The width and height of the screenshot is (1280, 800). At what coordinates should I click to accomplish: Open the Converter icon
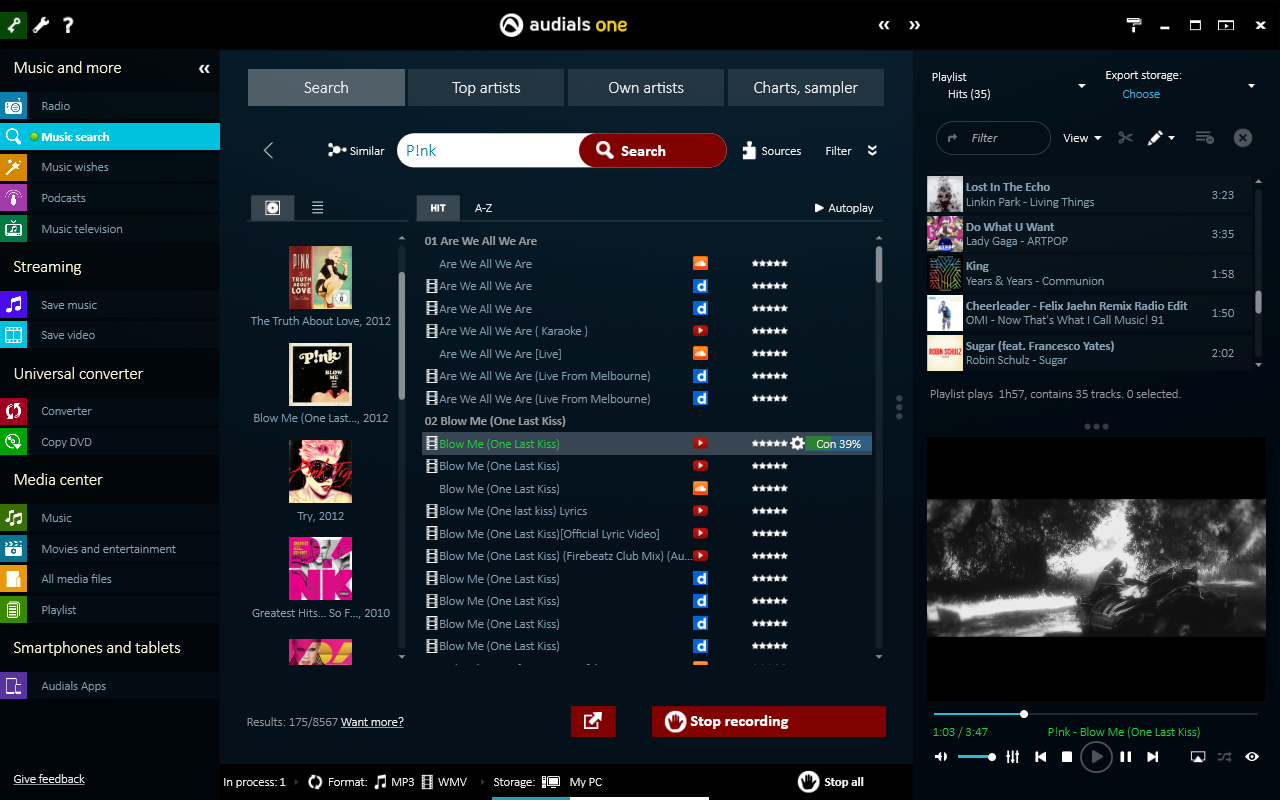coord(14,411)
